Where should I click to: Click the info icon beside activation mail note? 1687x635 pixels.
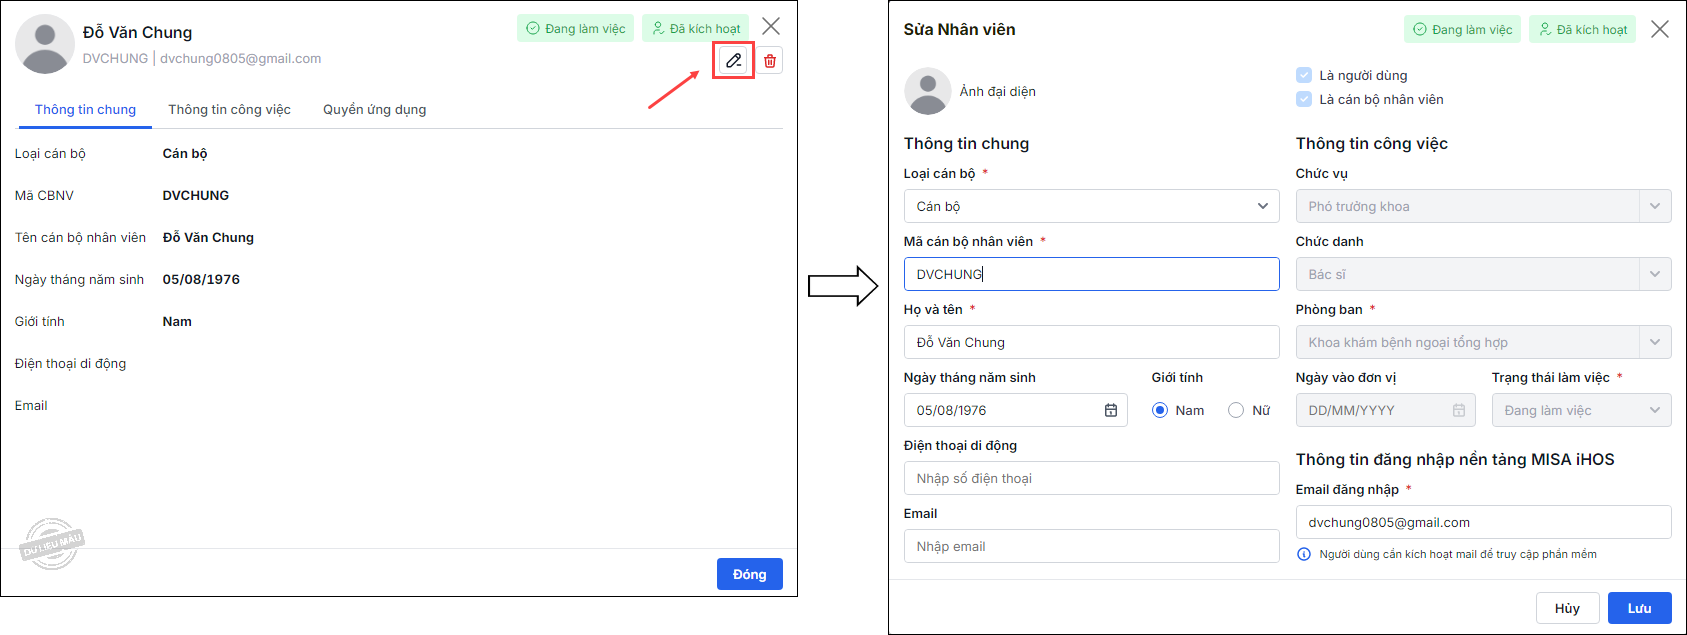[x=1304, y=554]
